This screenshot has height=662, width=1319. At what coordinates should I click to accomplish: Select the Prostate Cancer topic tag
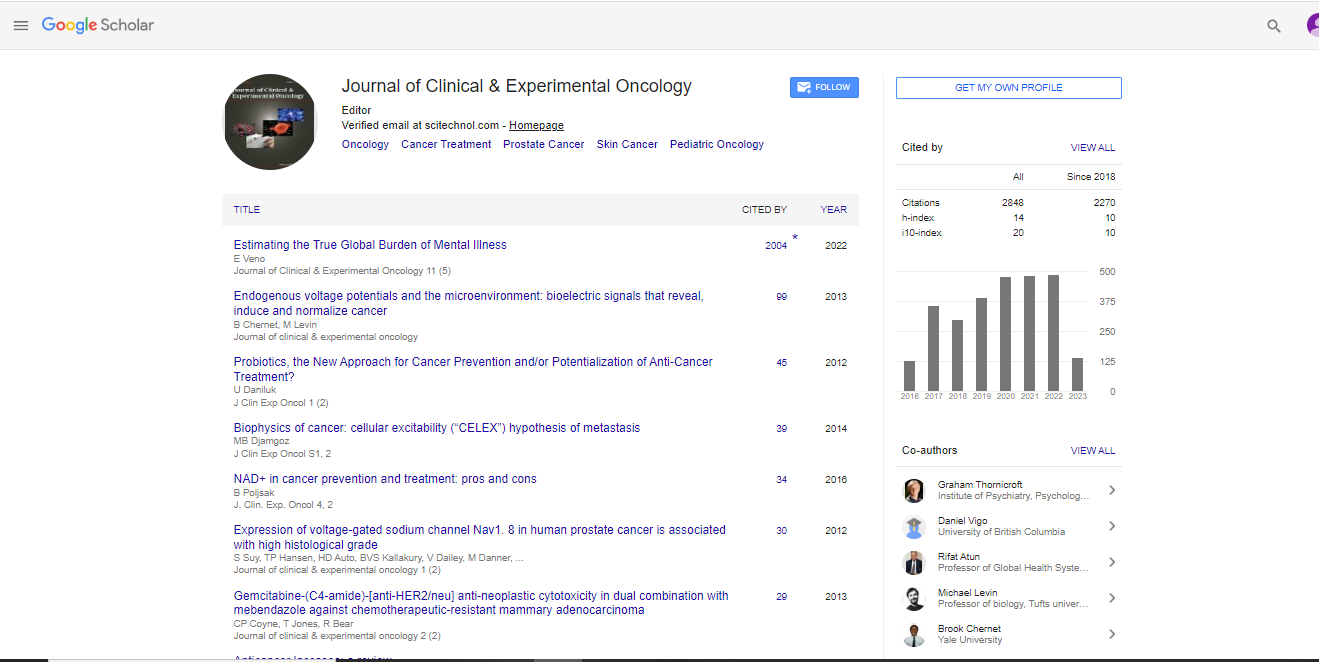pyautogui.click(x=543, y=145)
